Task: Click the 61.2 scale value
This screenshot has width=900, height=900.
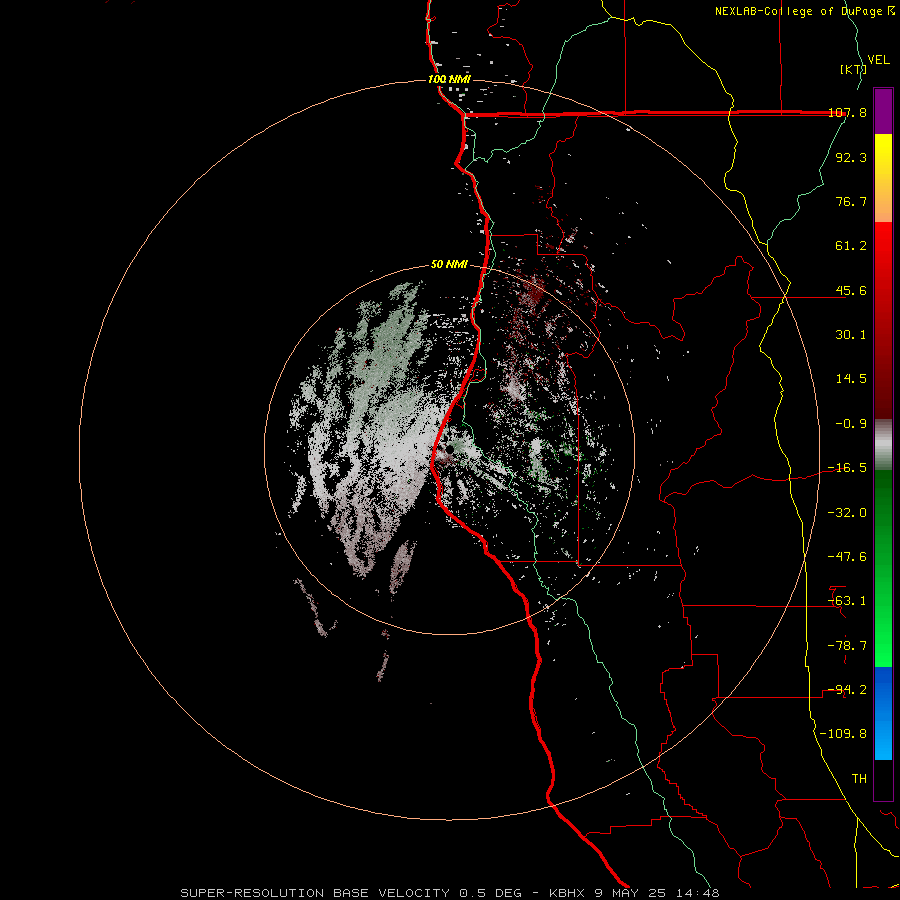Action: (851, 246)
